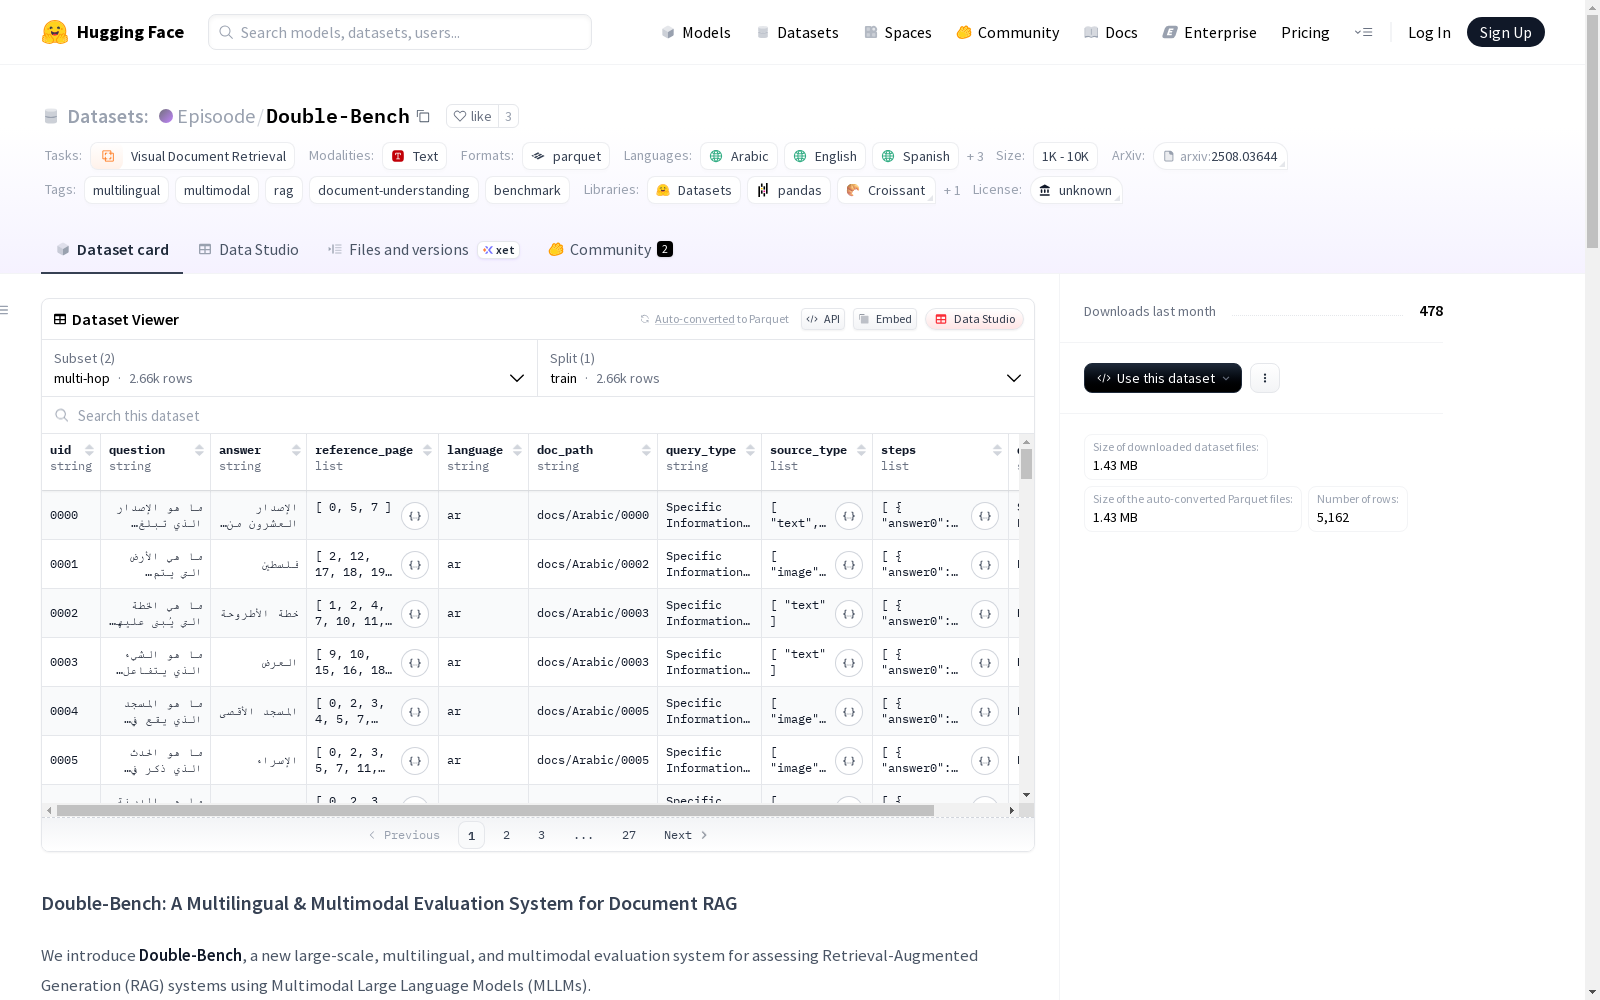Image resolution: width=1600 pixels, height=1000 pixels.
Task: Open the arxiv:2508.03644 paper link
Action: coord(1220,156)
